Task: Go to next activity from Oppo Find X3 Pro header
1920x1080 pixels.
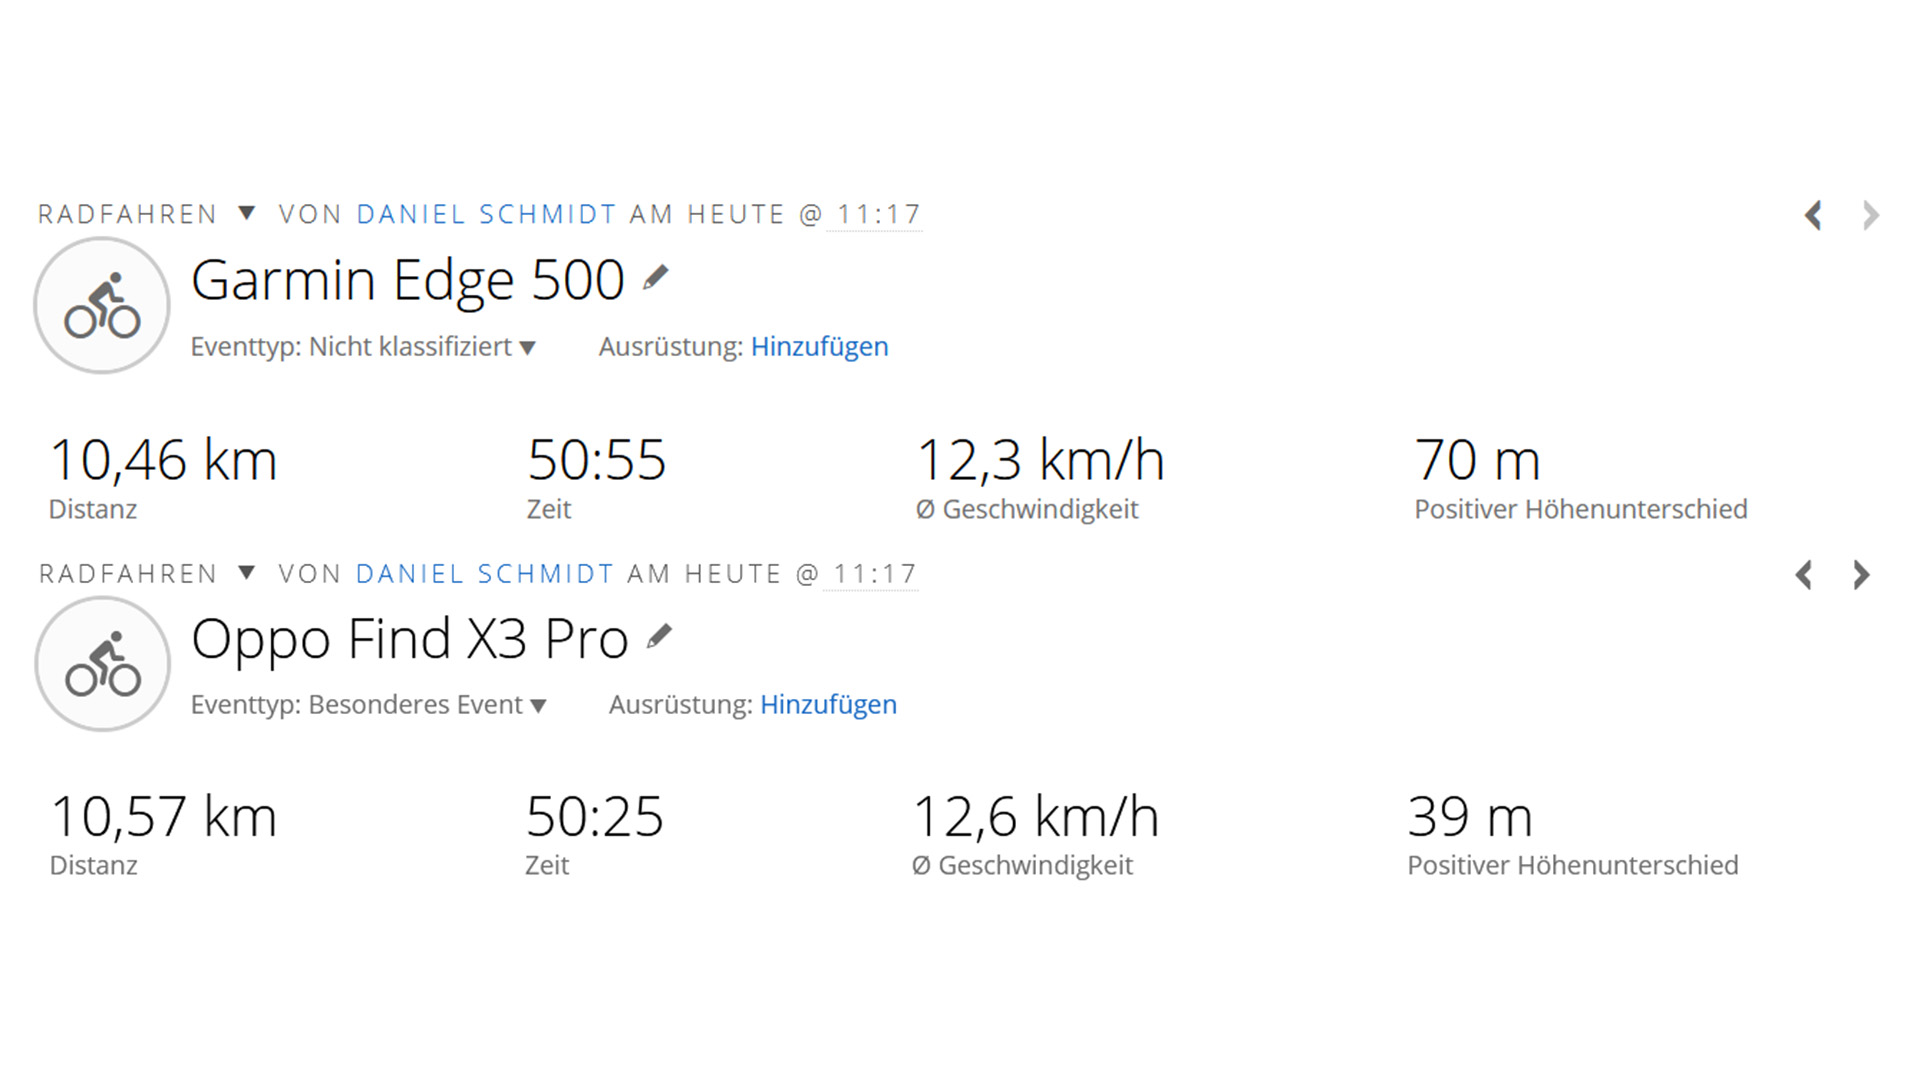Action: coord(1861,575)
